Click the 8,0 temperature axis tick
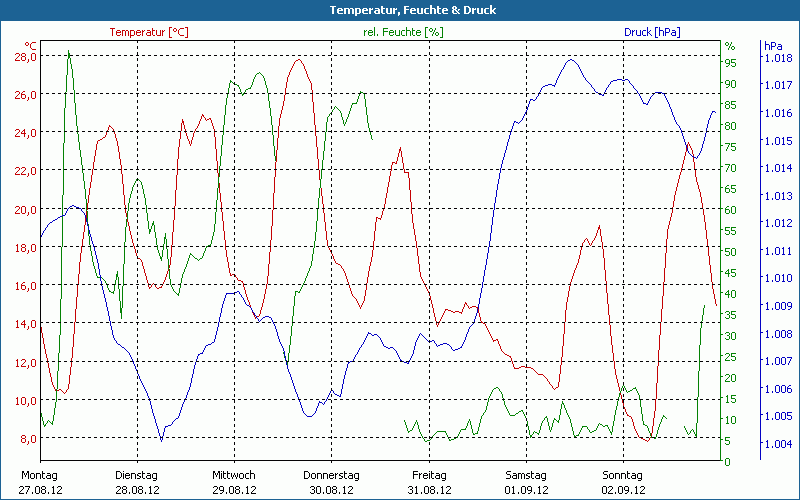 27,438
